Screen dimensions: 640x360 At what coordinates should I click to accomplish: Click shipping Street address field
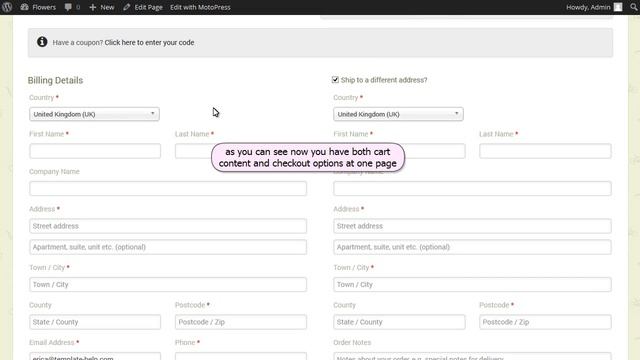pos(472,226)
